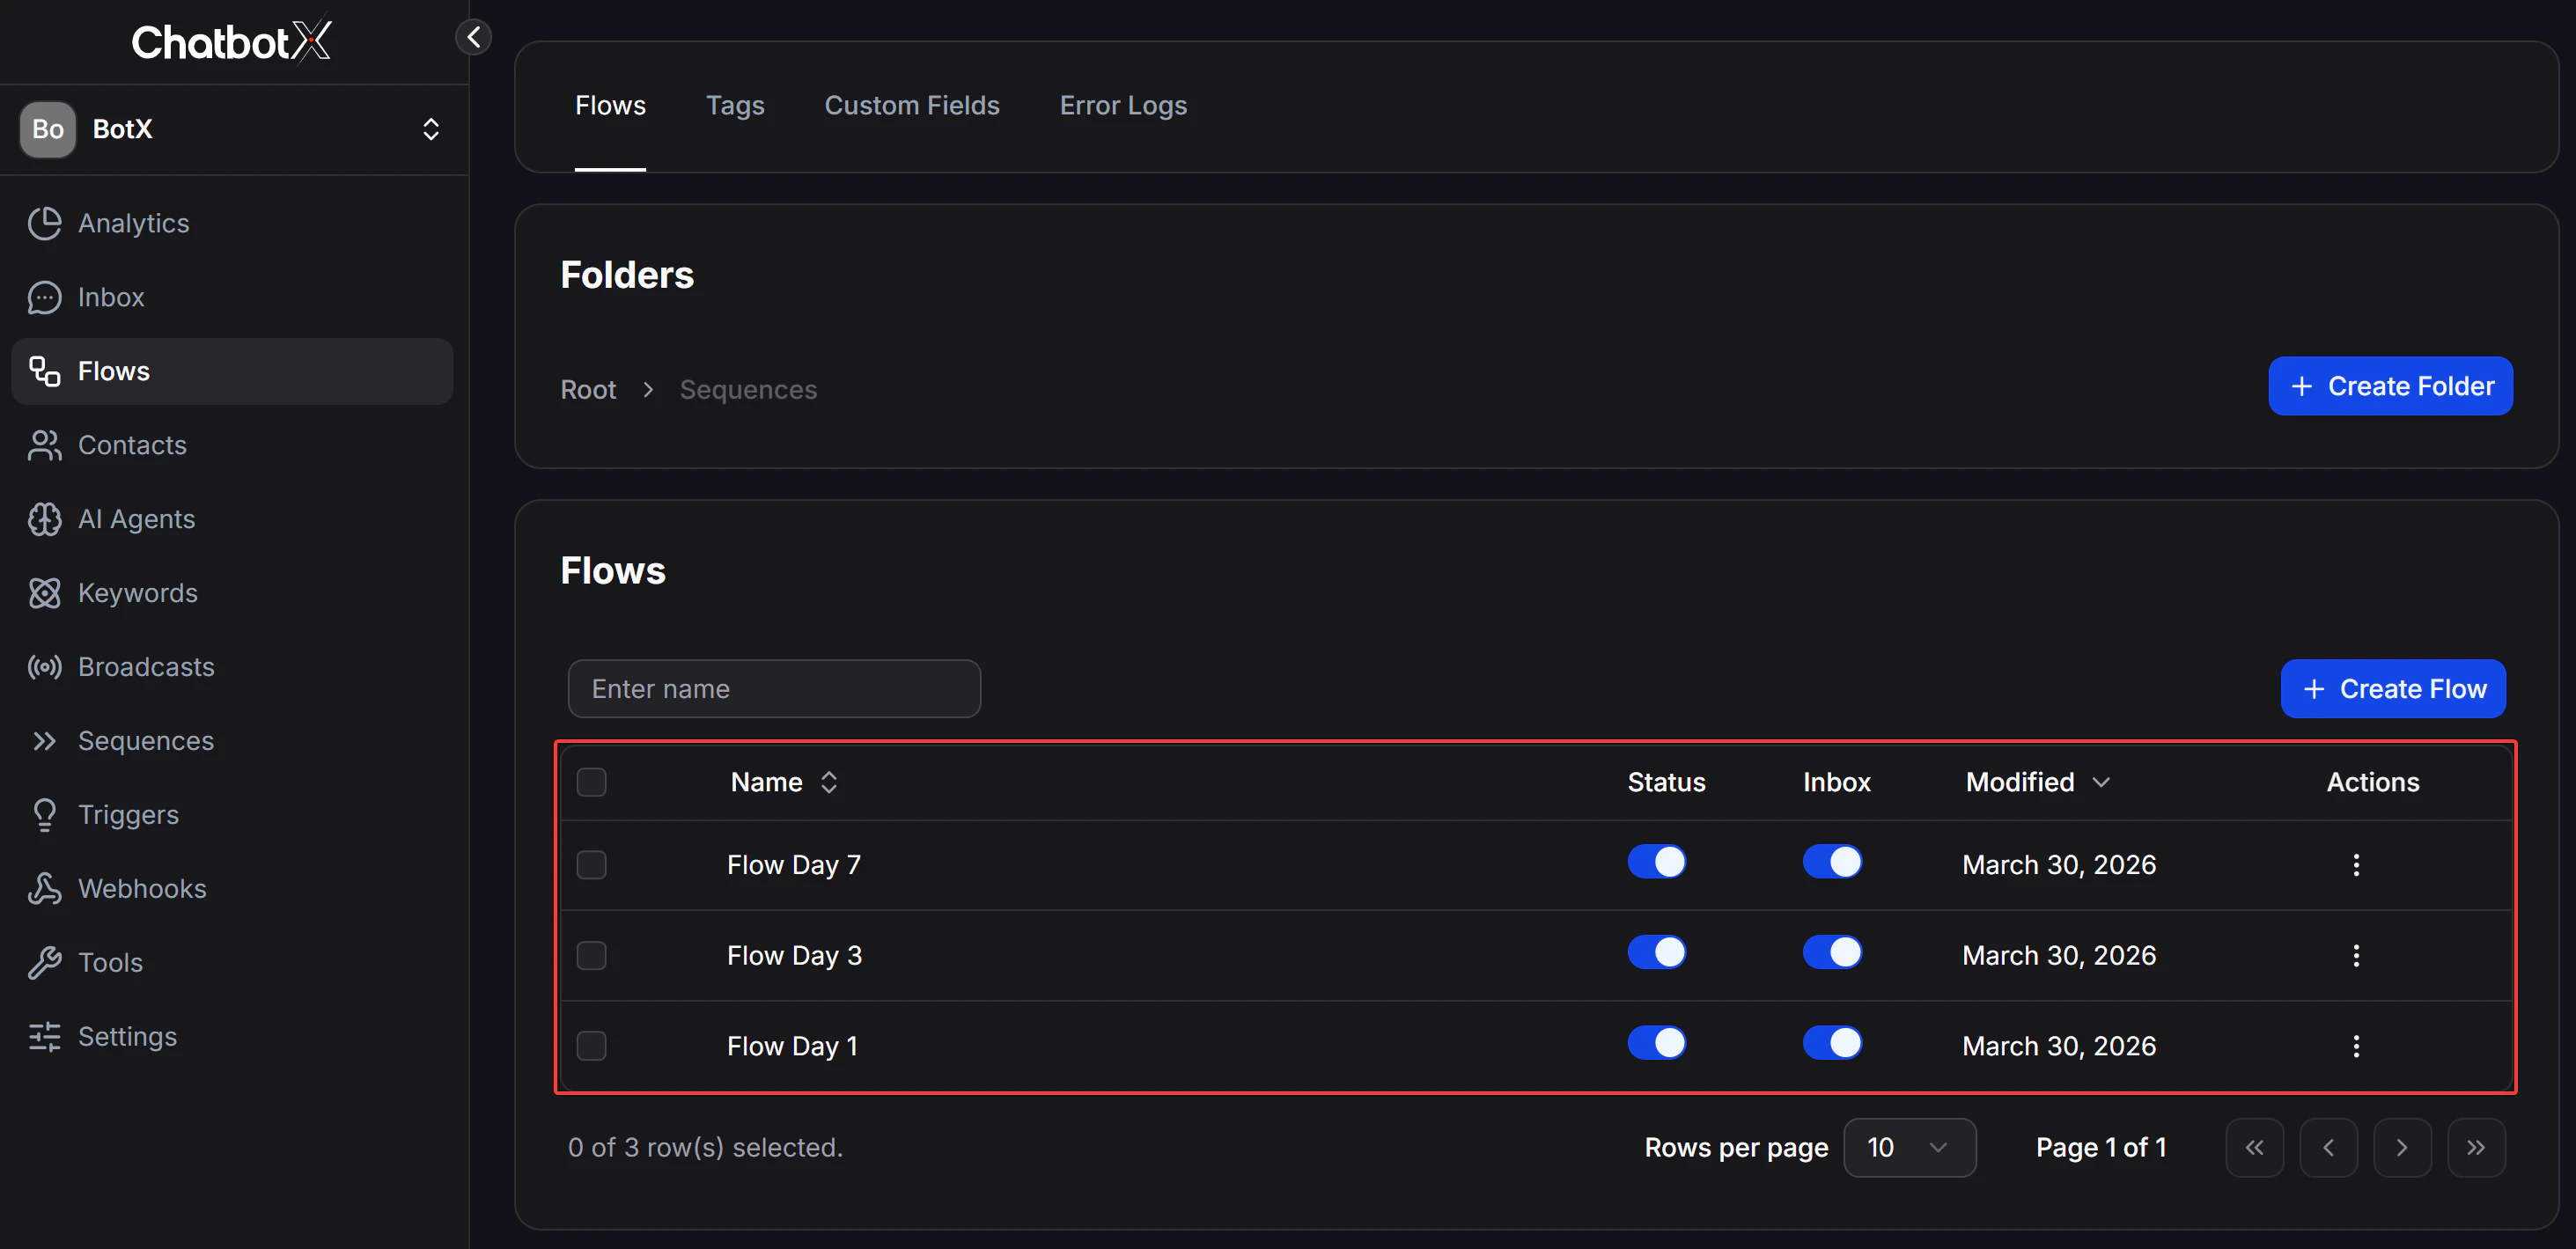Screen dimensions: 2576x1249
Task: Toggle Status switch for Flow Day 1
Action: click(1657, 1043)
